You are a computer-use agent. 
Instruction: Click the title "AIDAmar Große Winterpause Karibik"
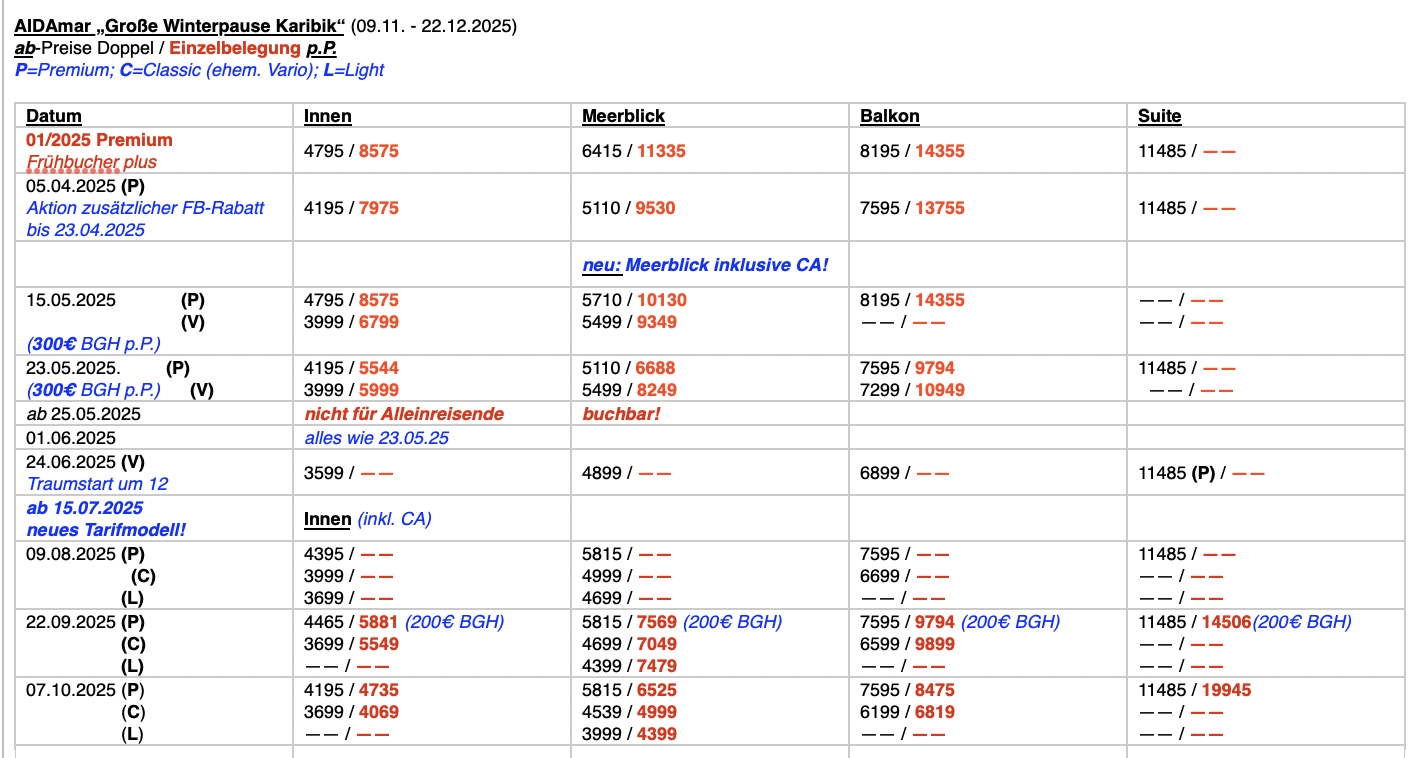(180, 26)
